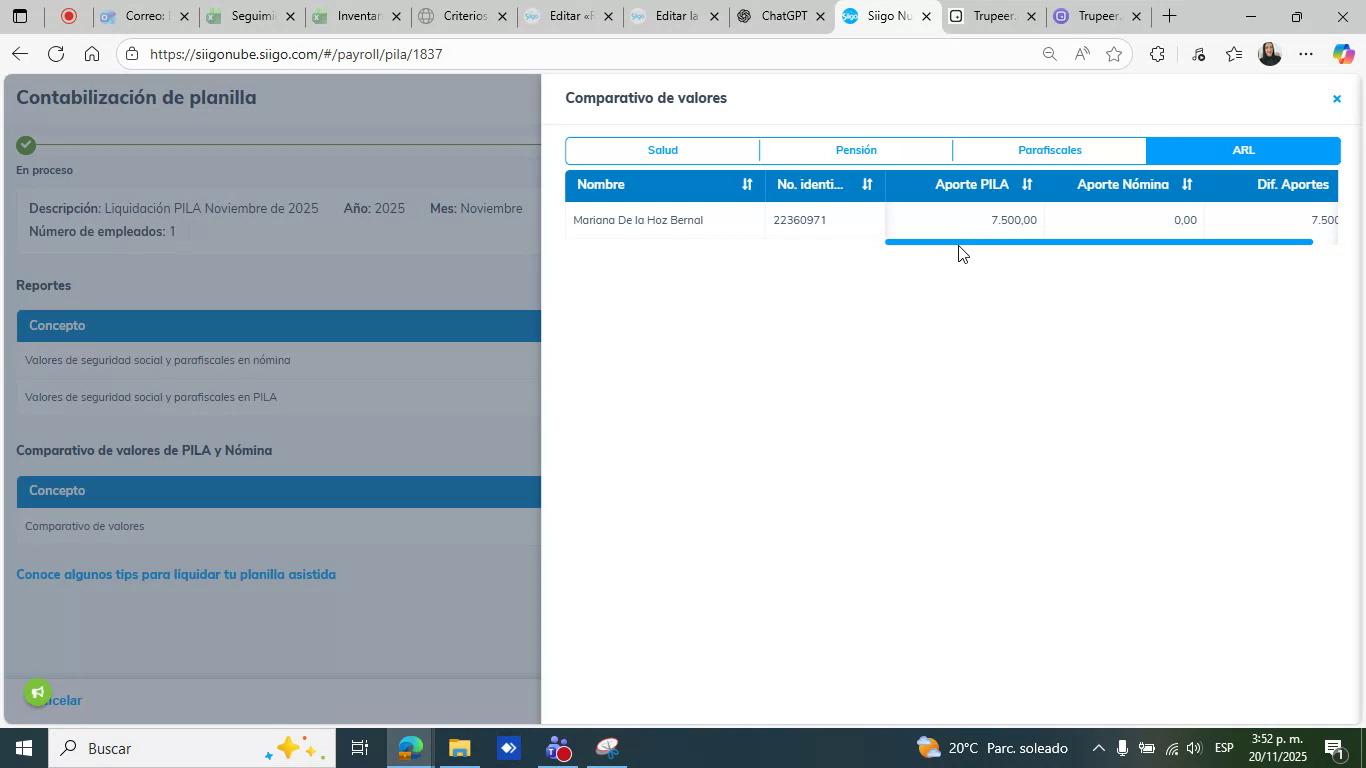The height and width of the screenshot is (768, 1366).
Task: Click the green announcement megaphone icon
Action: [37, 693]
